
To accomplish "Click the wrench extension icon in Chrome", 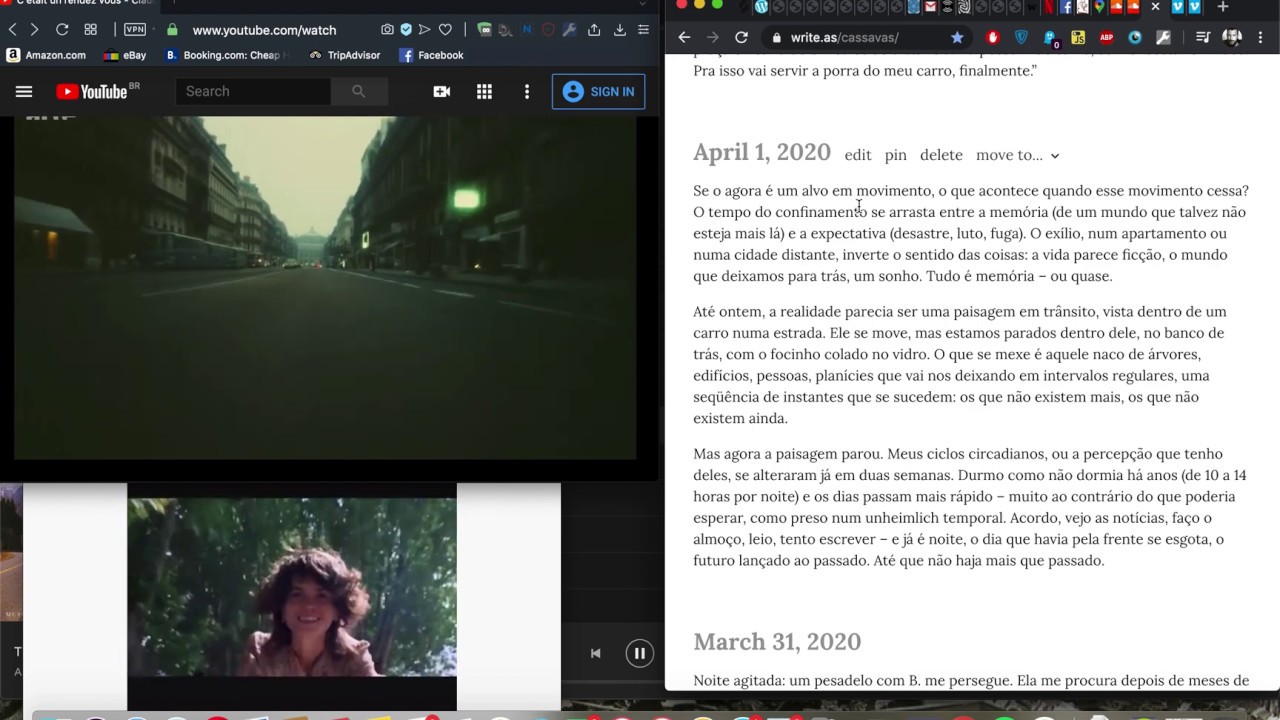I will (1163, 37).
